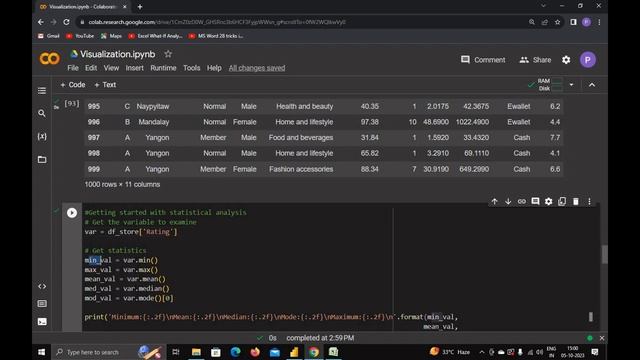640x360 pixels.
Task: Open the File menu
Action: (x=73, y=68)
